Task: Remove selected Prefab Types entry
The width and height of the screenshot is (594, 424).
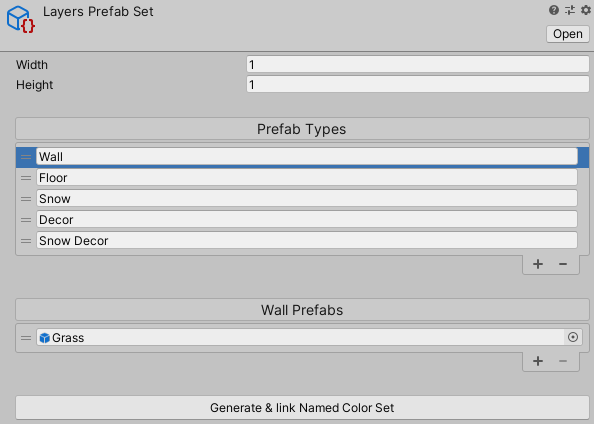Action: 563,264
